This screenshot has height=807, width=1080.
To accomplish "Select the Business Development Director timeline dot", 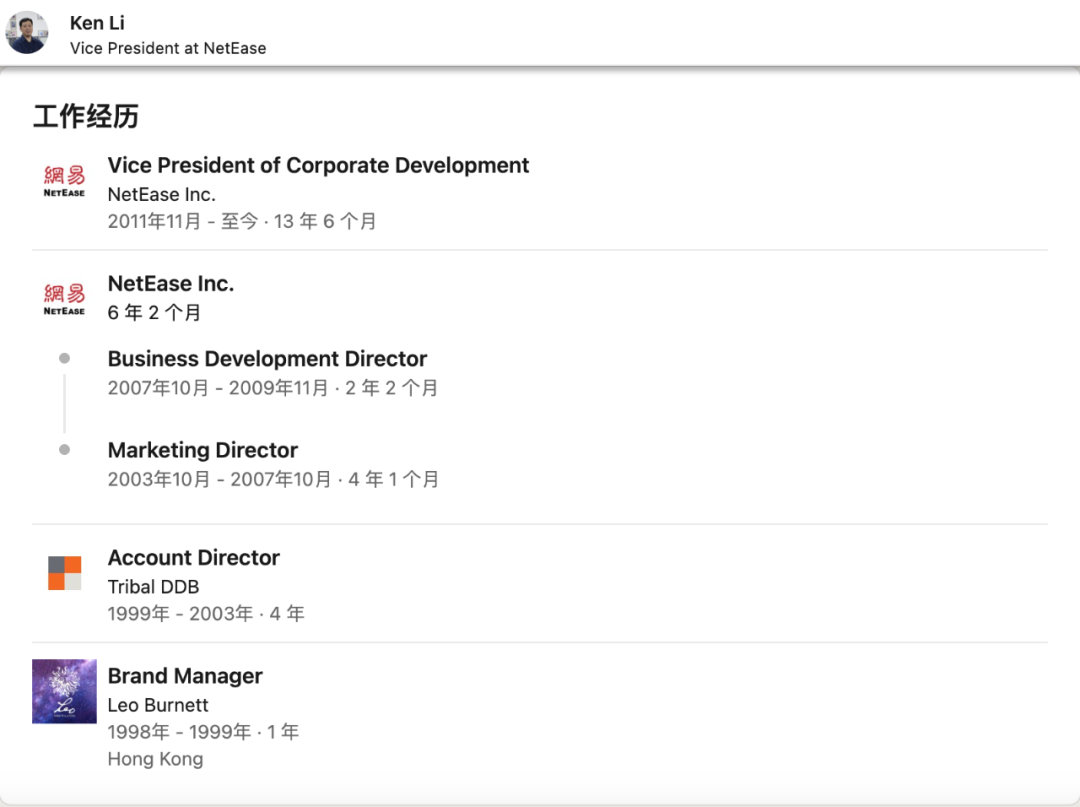I will point(64,358).
